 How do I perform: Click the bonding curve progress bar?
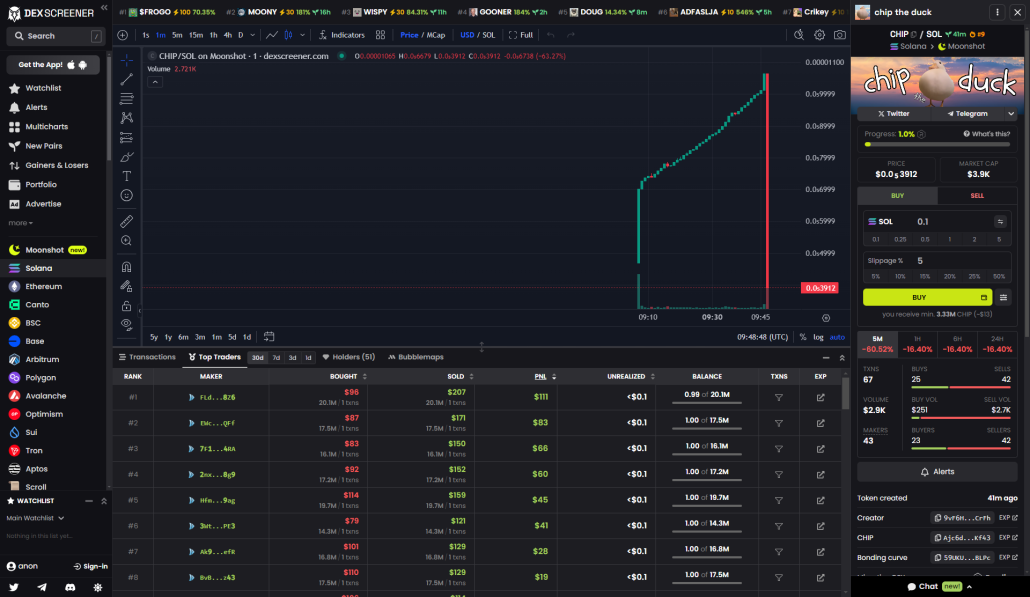click(x=936, y=143)
